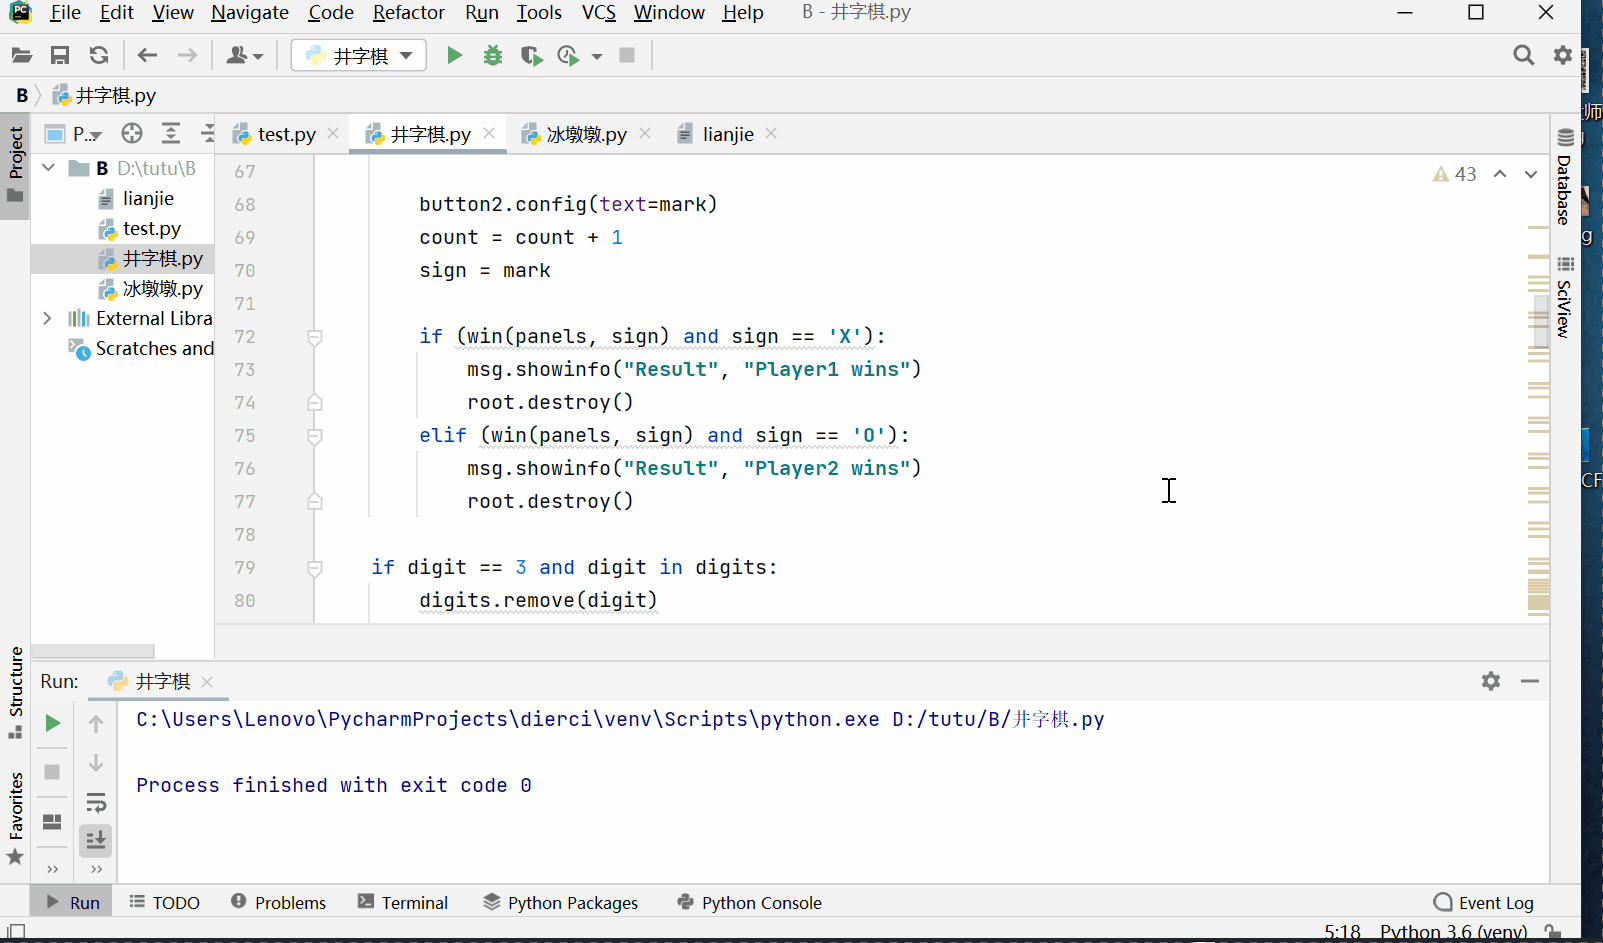
Task: Select test.py in the project tree
Action: (x=151, y=229)
